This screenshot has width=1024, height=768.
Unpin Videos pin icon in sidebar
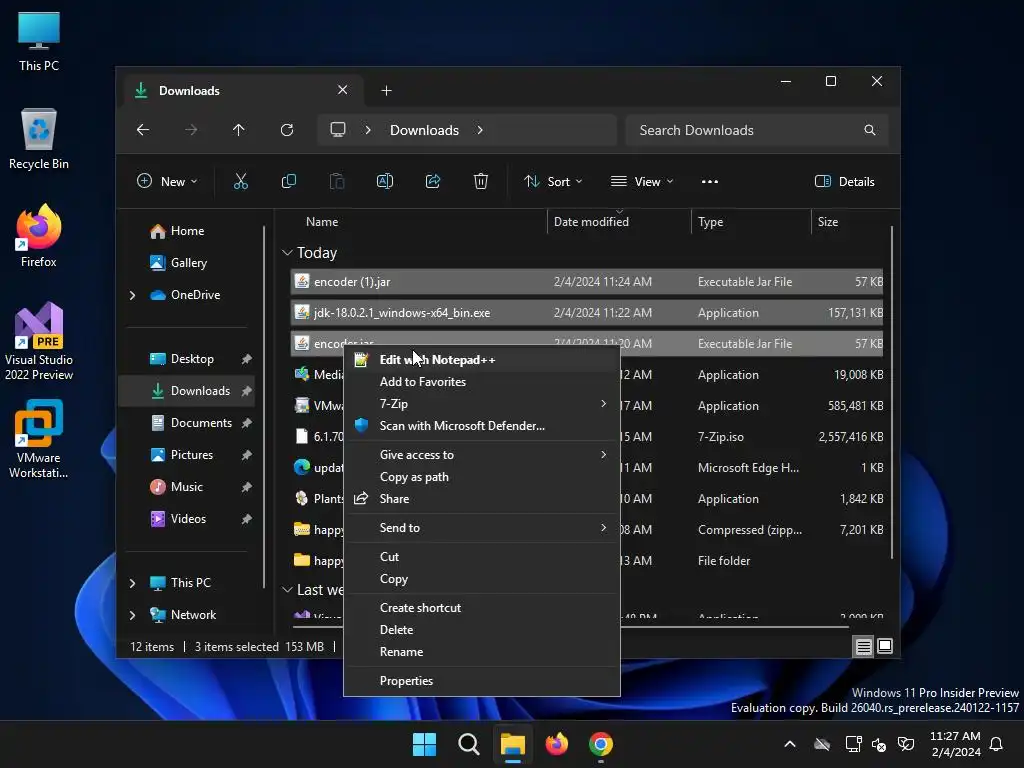pyautogui.click(x=246, y=519)
